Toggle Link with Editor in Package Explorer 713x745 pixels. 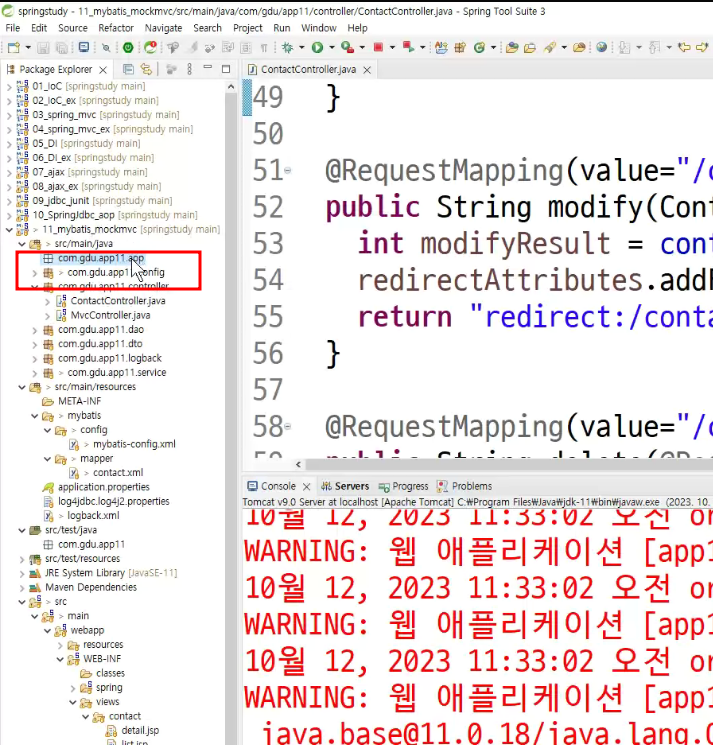tap(146, 69)
